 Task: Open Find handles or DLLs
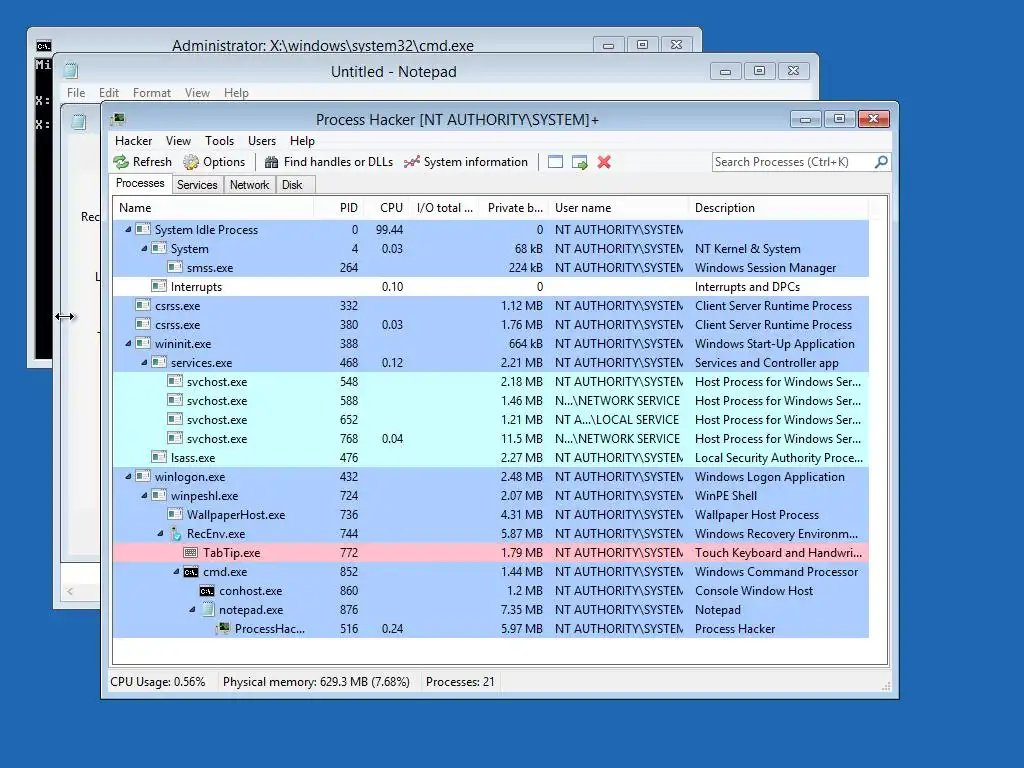tap(328, 162)
